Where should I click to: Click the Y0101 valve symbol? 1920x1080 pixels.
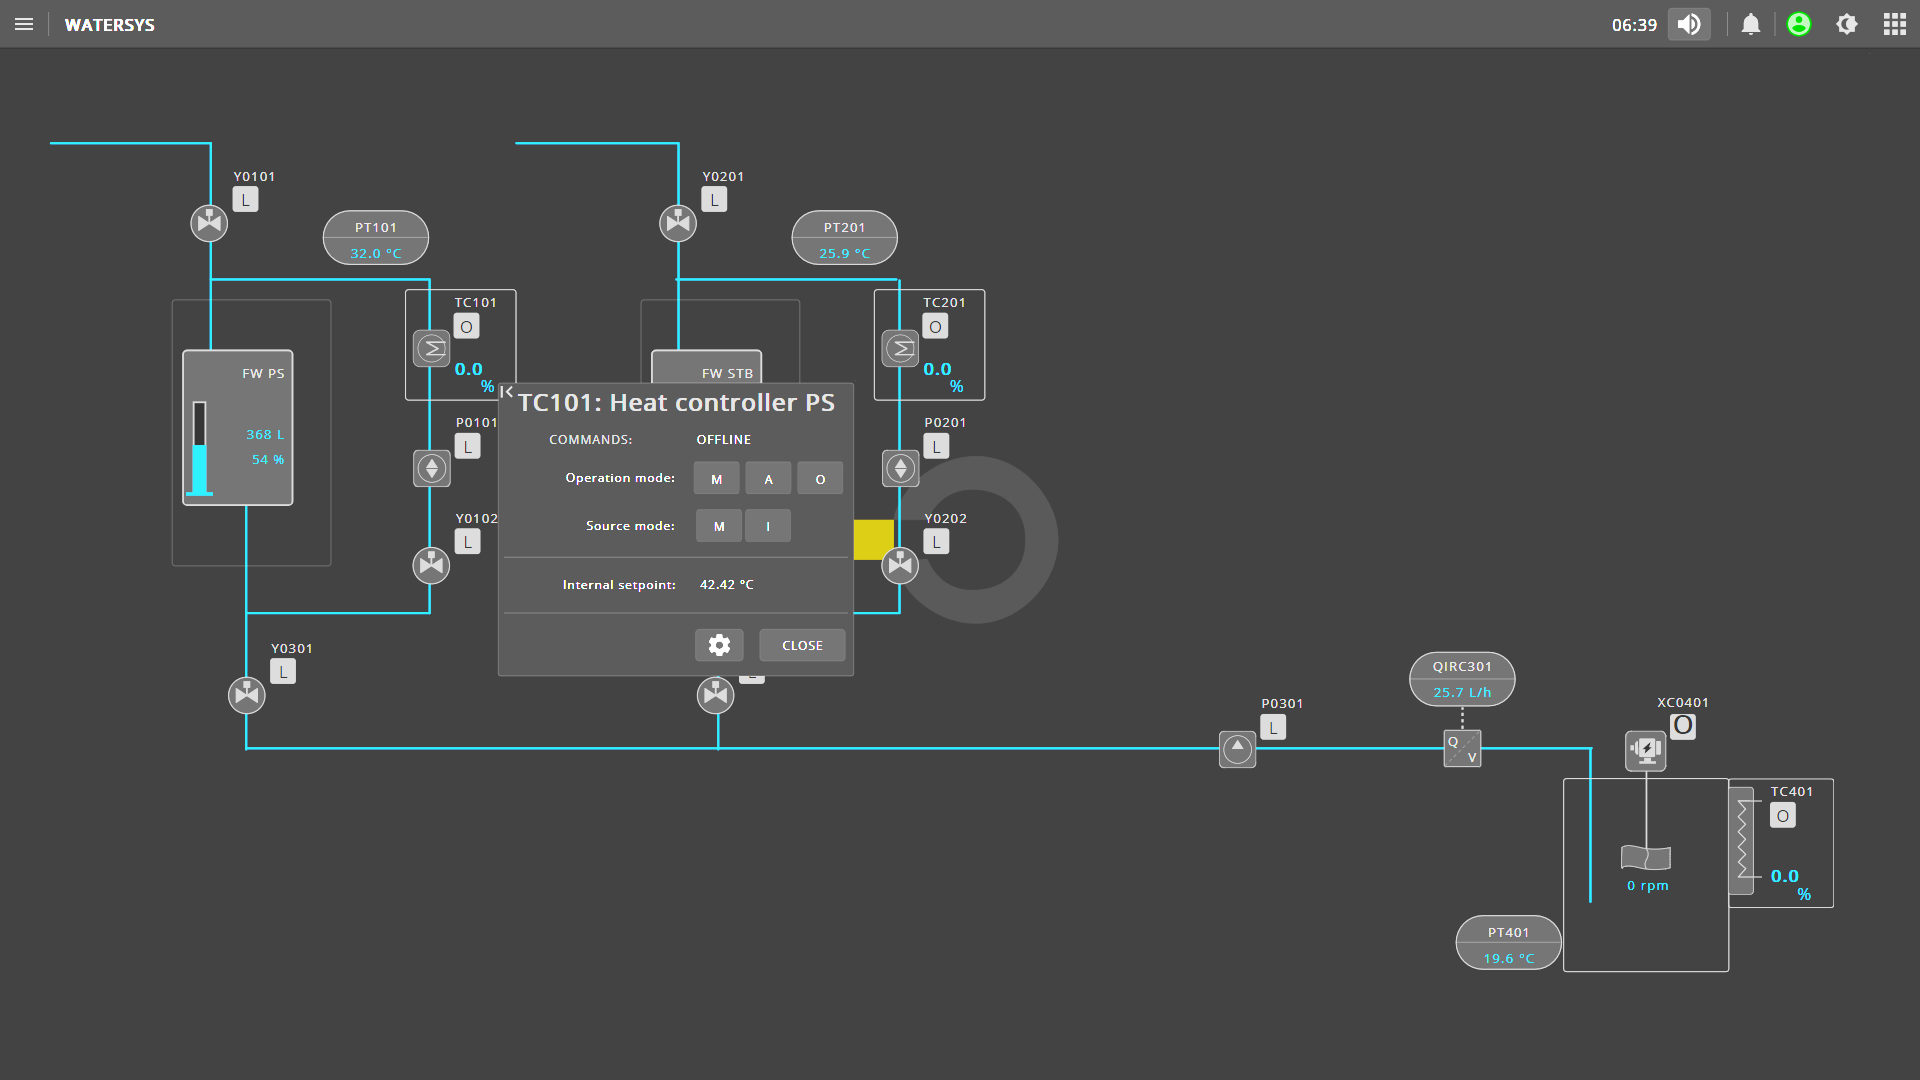[x=209, y=222]
